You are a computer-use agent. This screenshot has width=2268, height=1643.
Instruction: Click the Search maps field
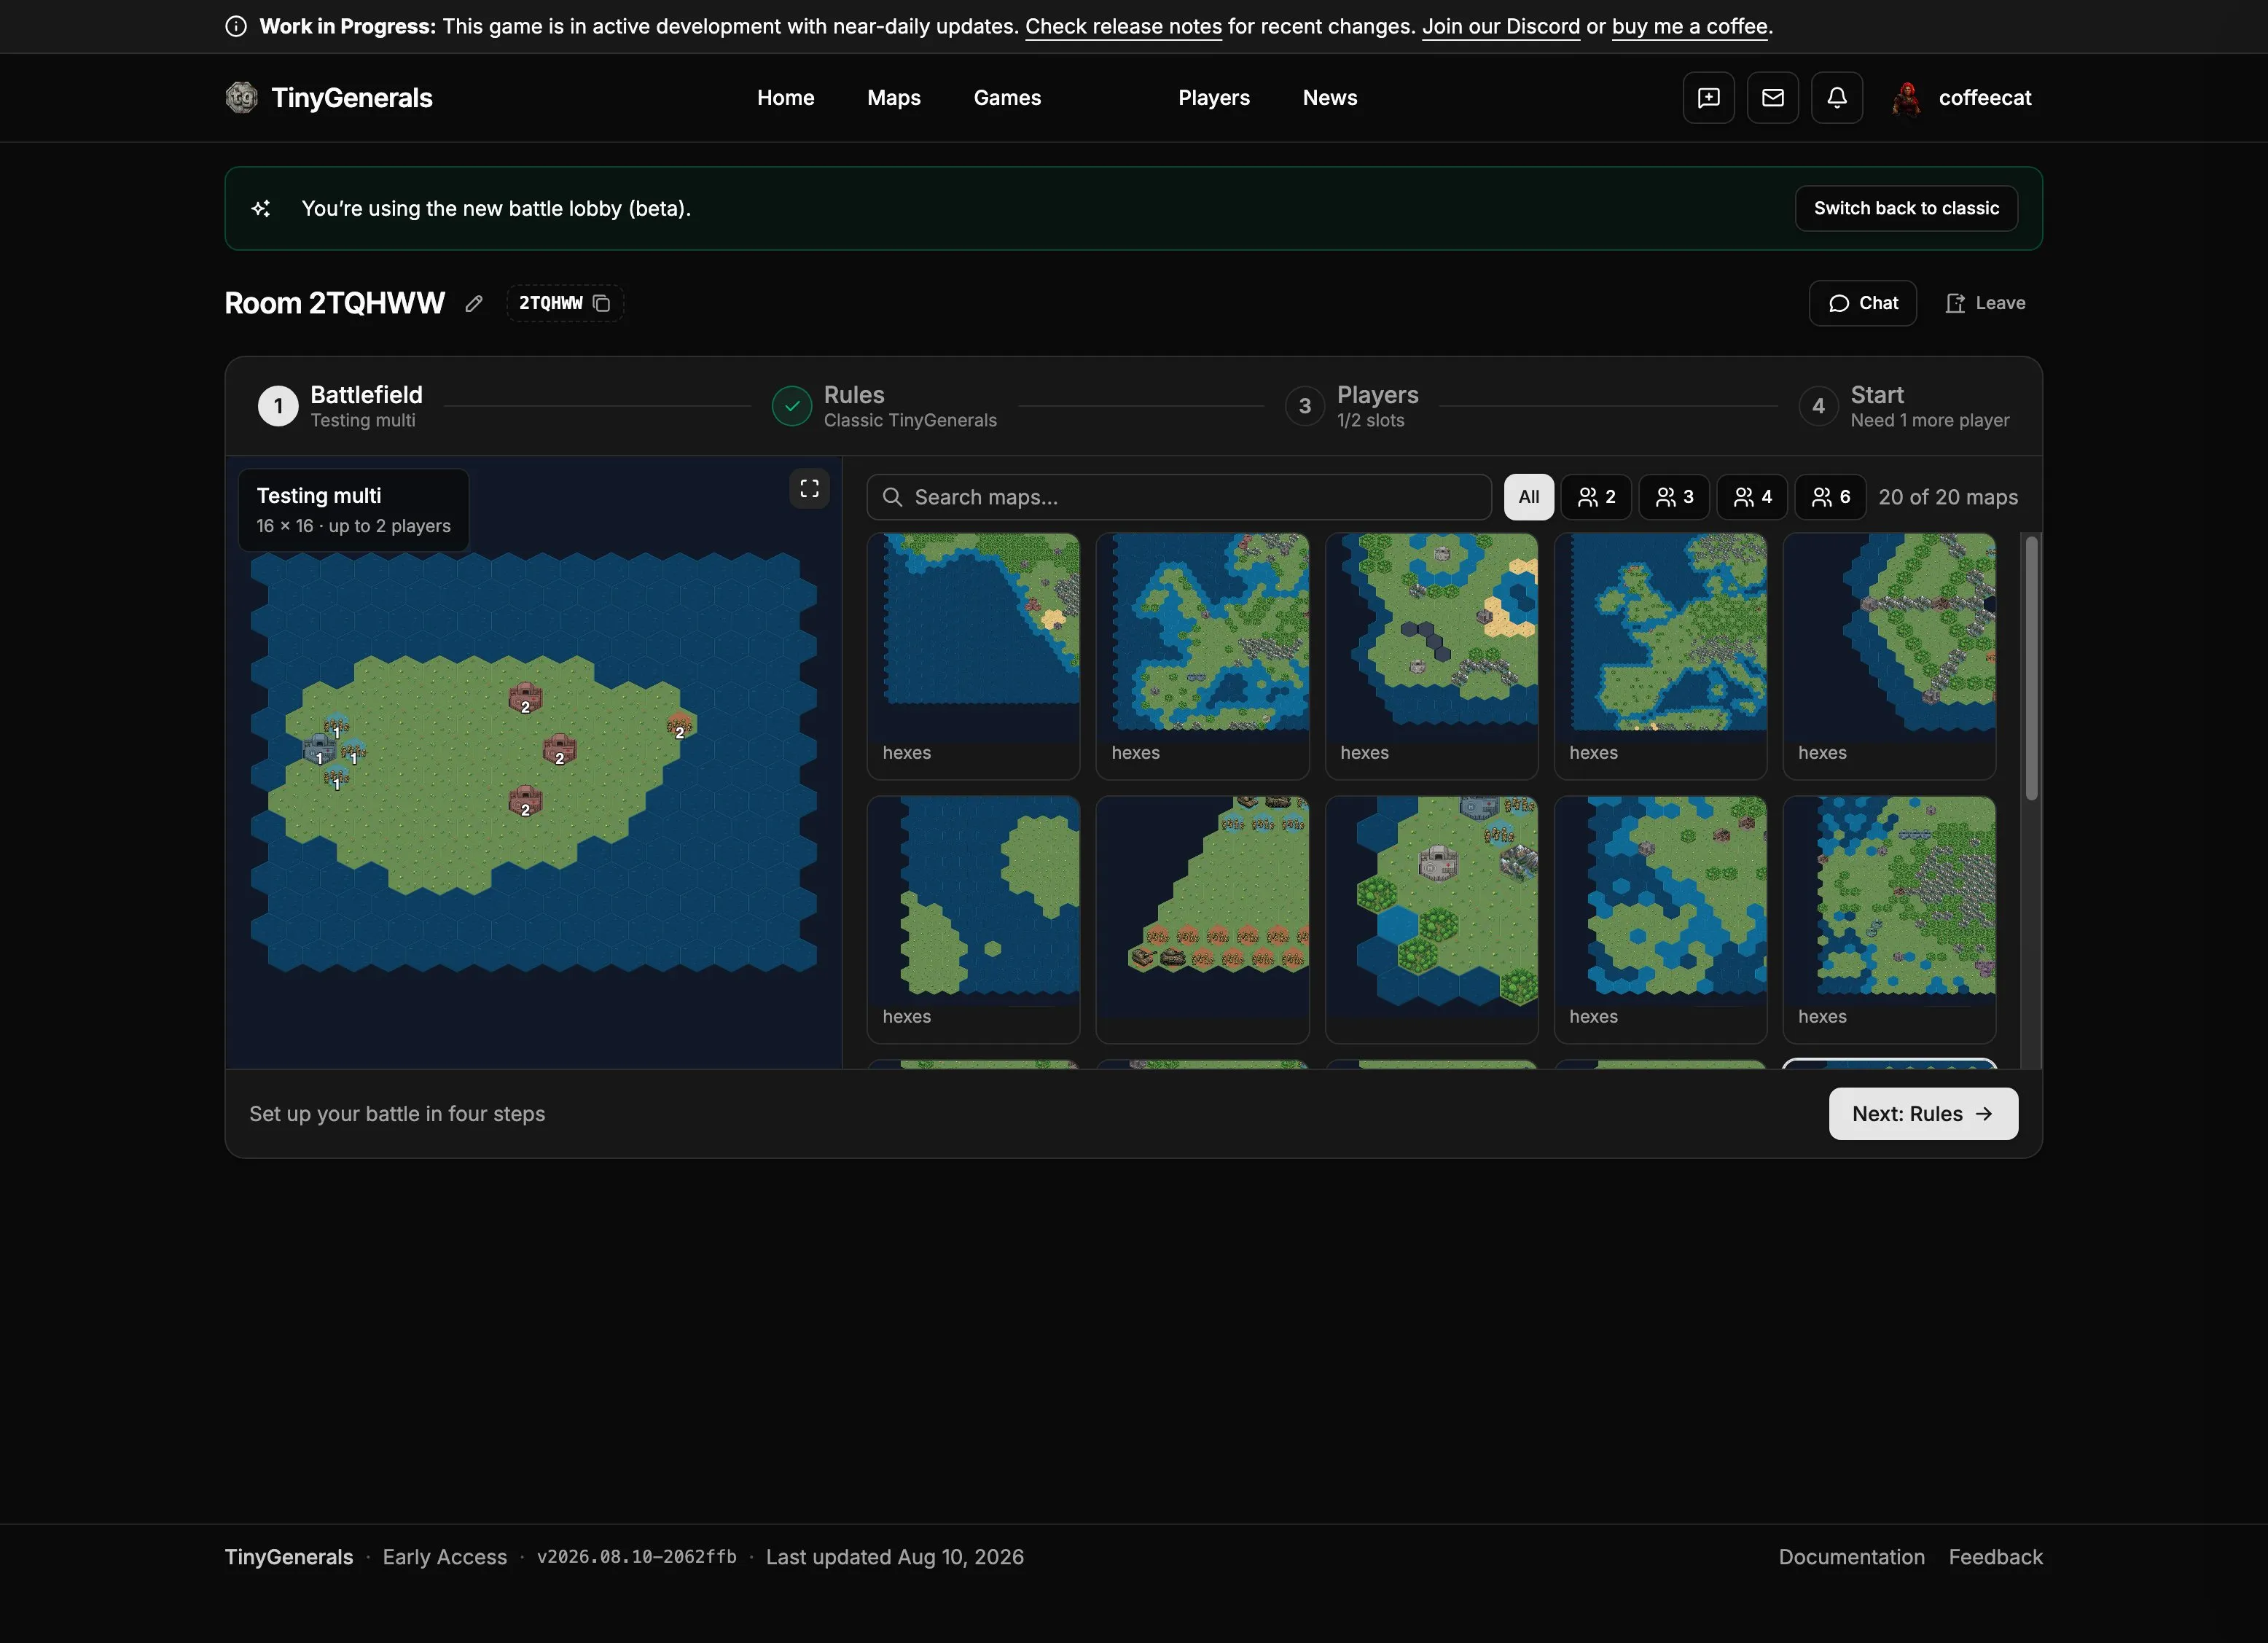coord(1178,497)
